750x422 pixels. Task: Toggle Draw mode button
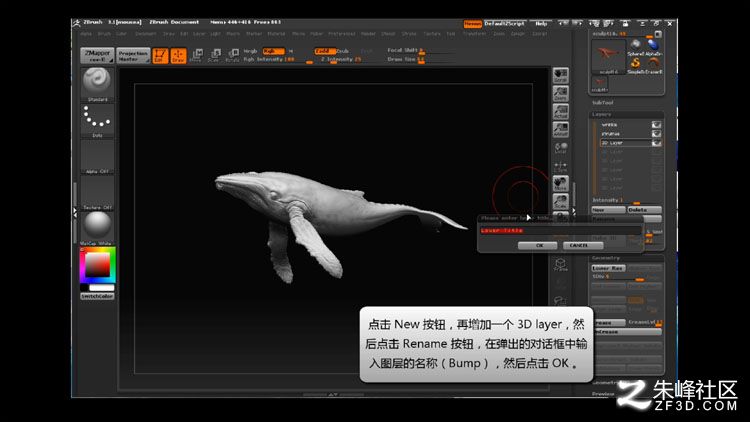point(178,56)
